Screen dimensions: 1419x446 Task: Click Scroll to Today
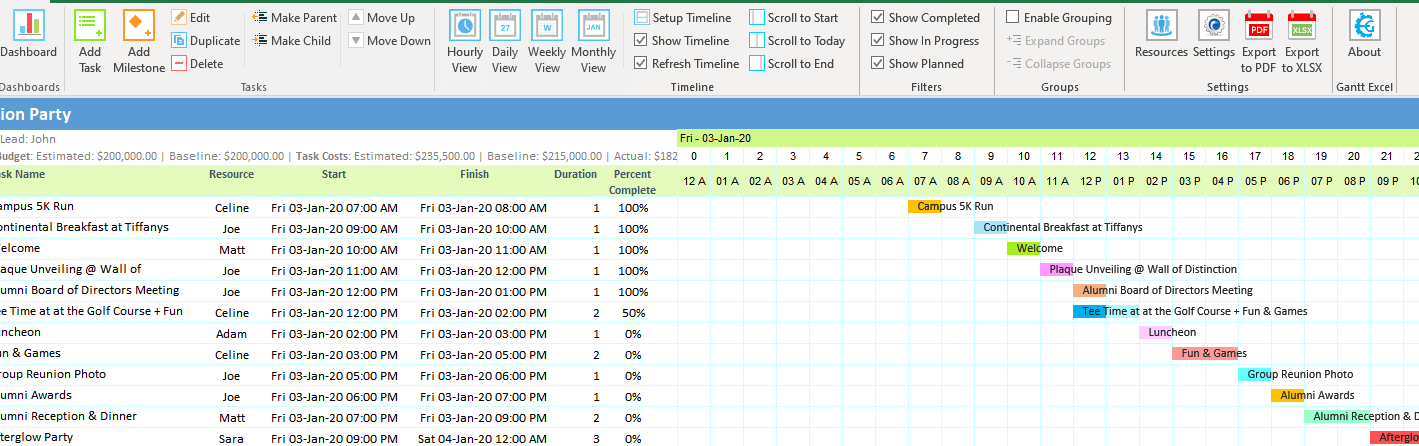coord(797,41)
